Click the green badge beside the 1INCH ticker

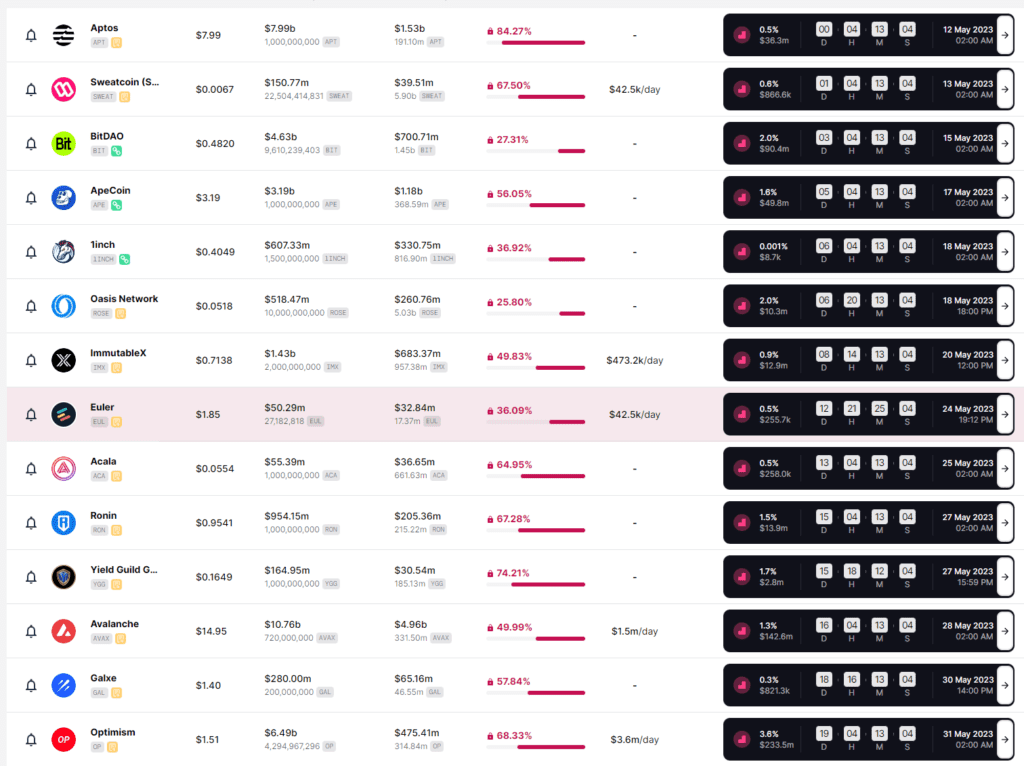click(x=125, y=259)
